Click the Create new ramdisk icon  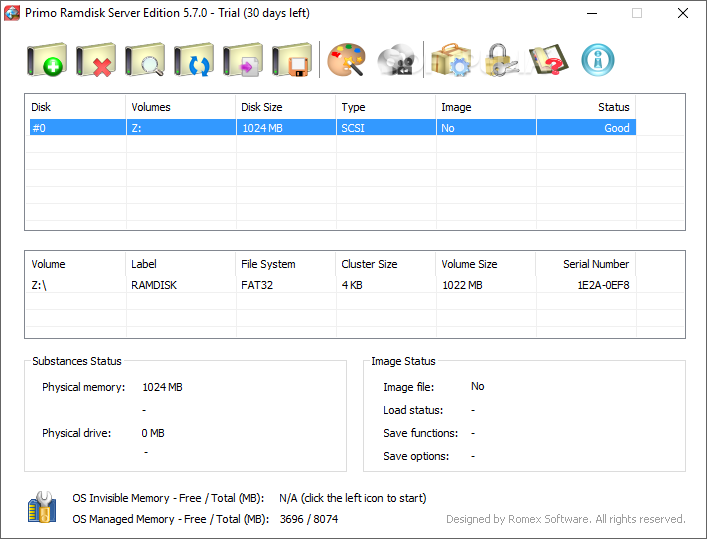tap(47, 60)
